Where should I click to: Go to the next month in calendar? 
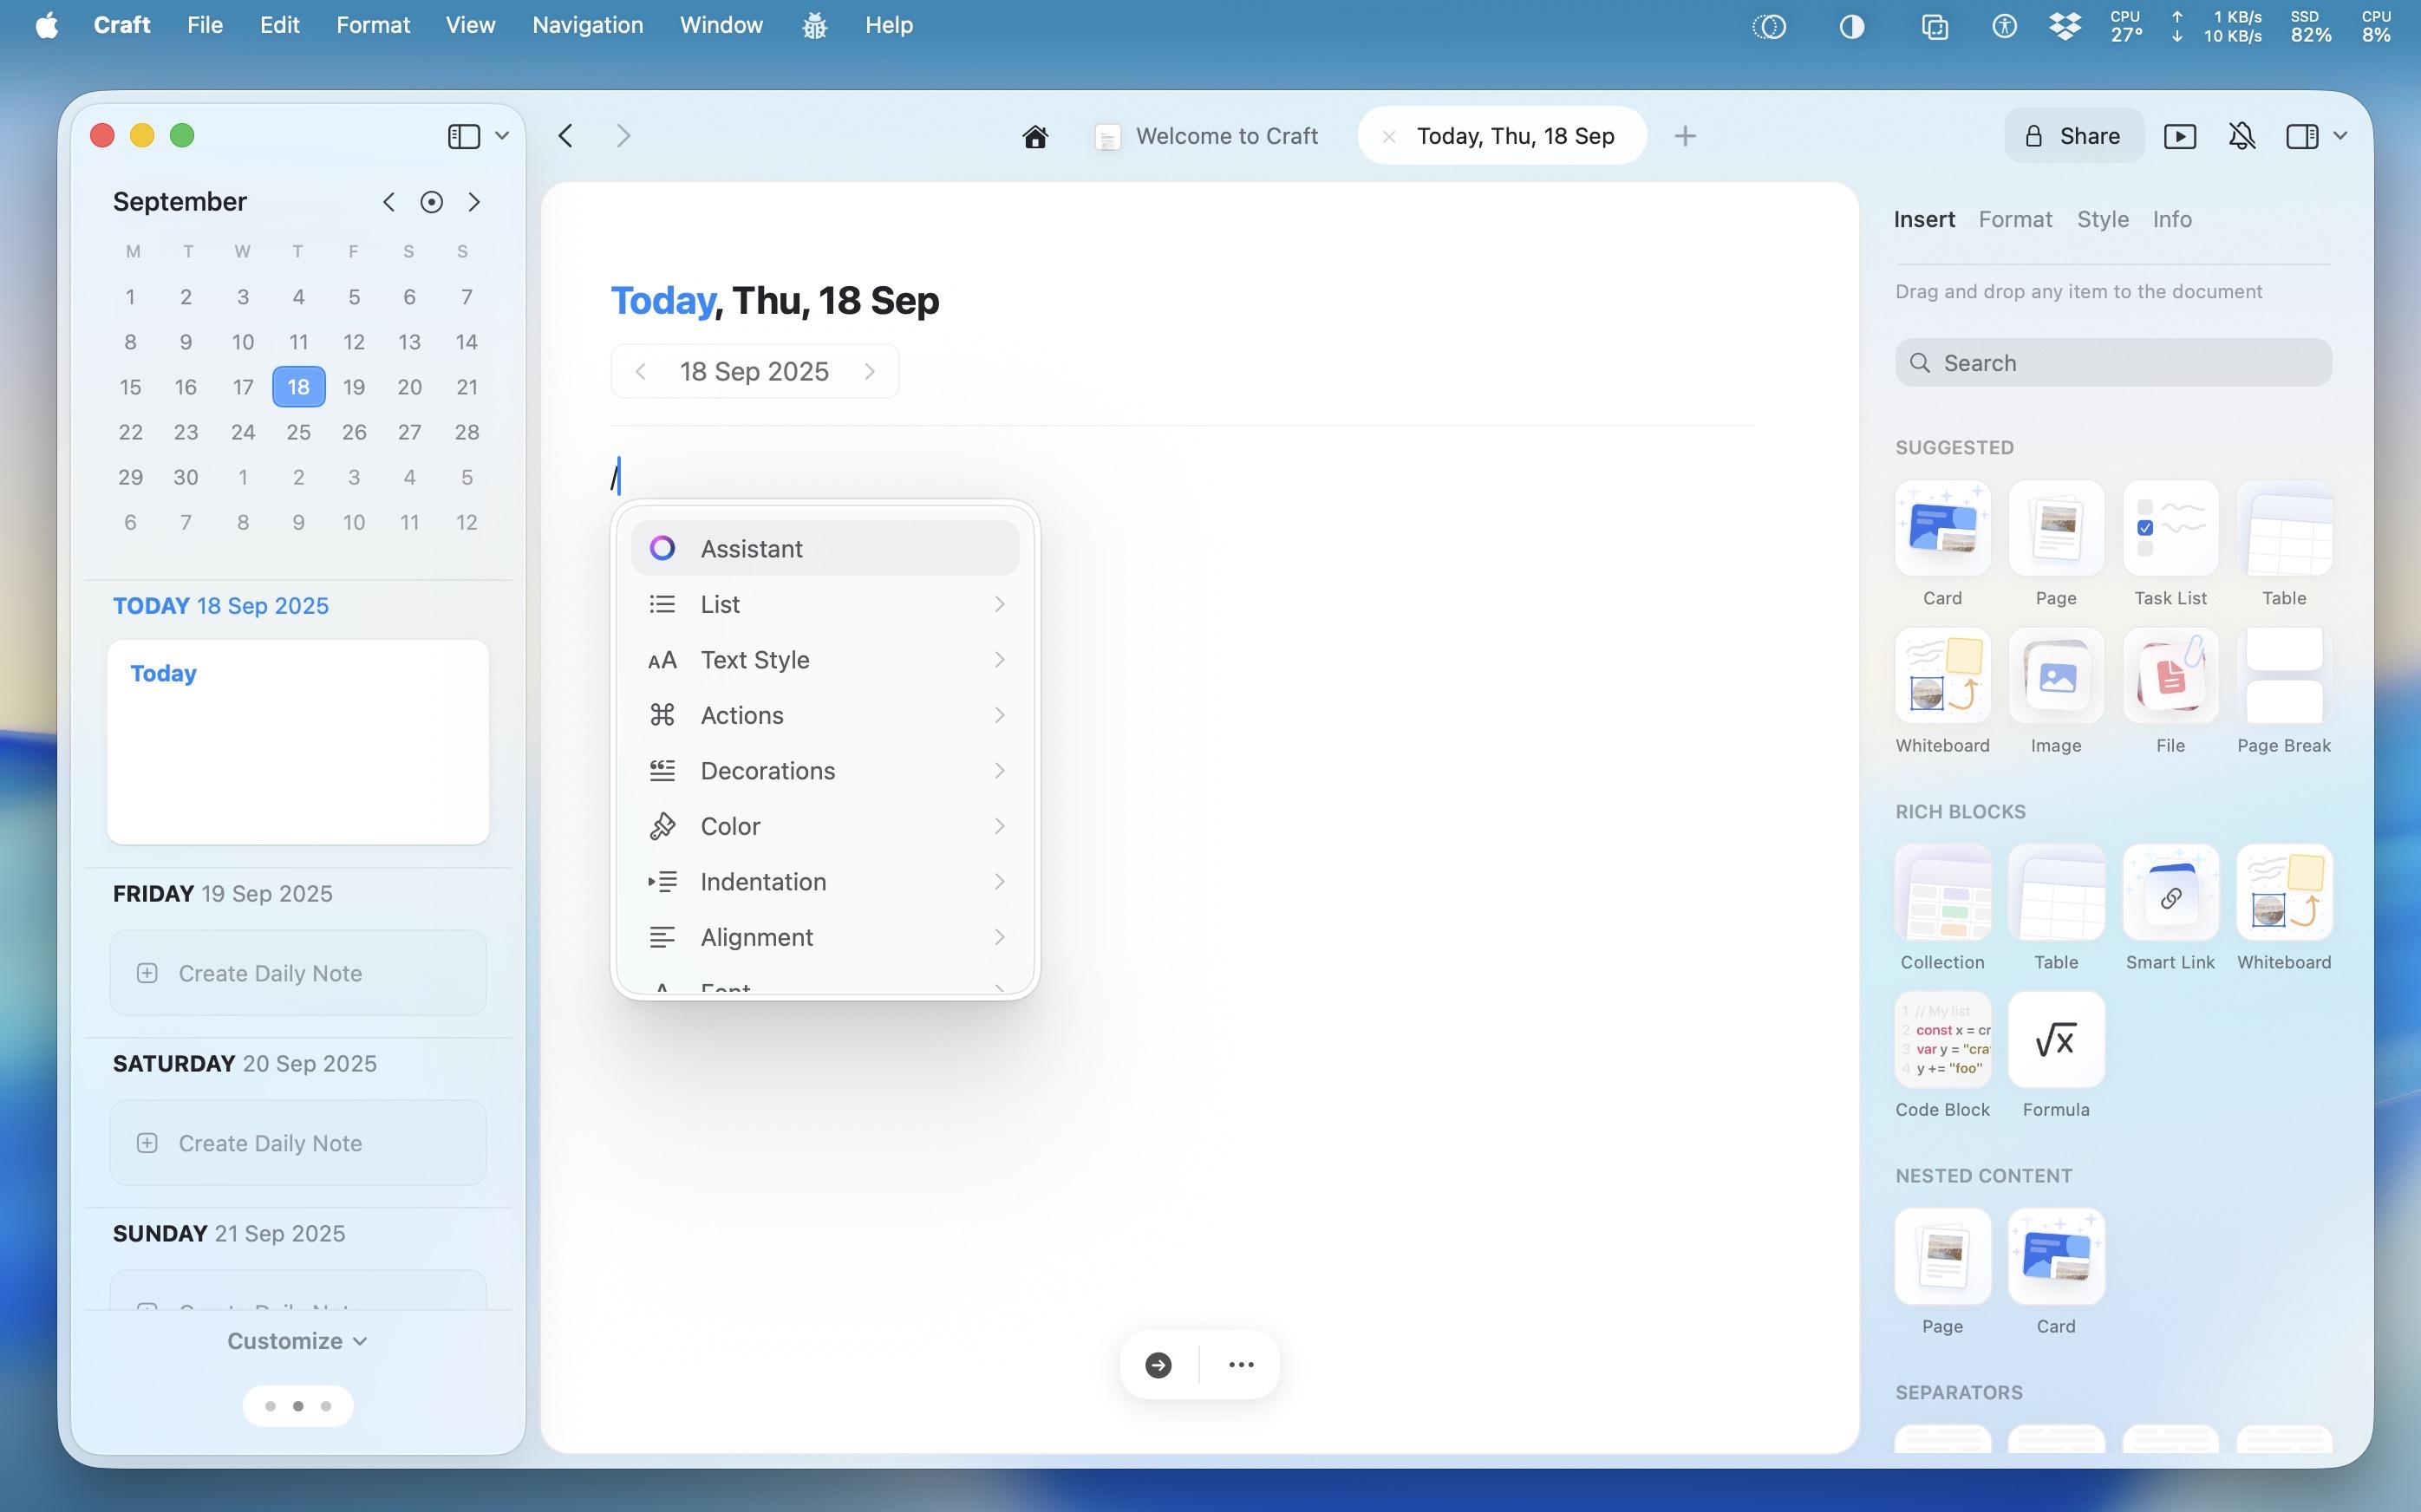pos(474,202)
